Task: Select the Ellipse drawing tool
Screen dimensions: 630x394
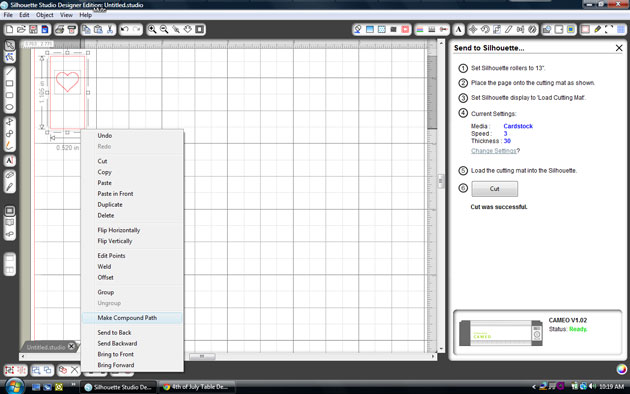Action: 10,107
